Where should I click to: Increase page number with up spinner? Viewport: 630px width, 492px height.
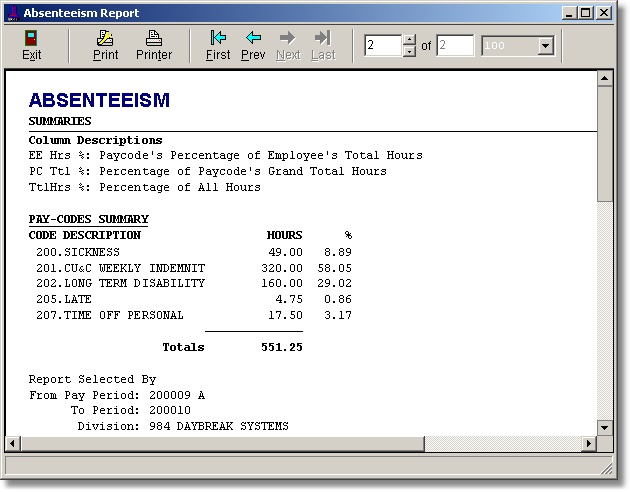408,40
